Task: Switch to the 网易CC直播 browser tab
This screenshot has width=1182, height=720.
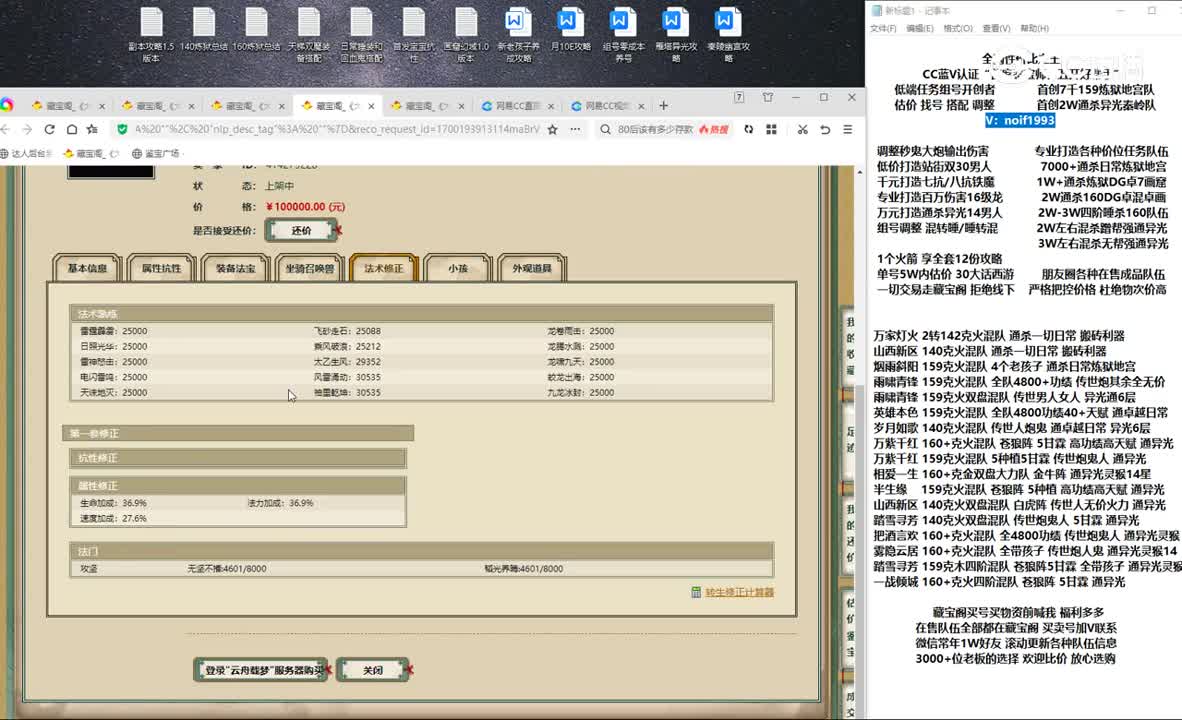Action: [x=516, y=106]
